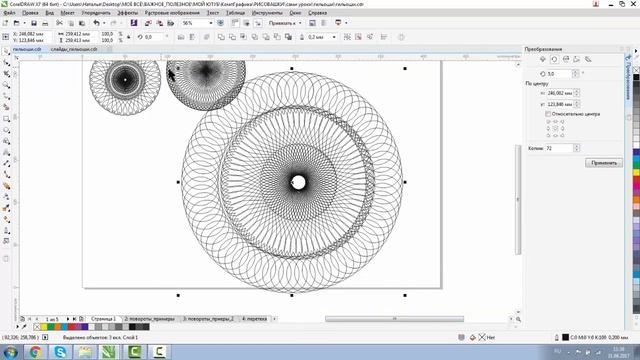Click the Cut scissors icon
This screenshot has width=640, height=360.
60,23
